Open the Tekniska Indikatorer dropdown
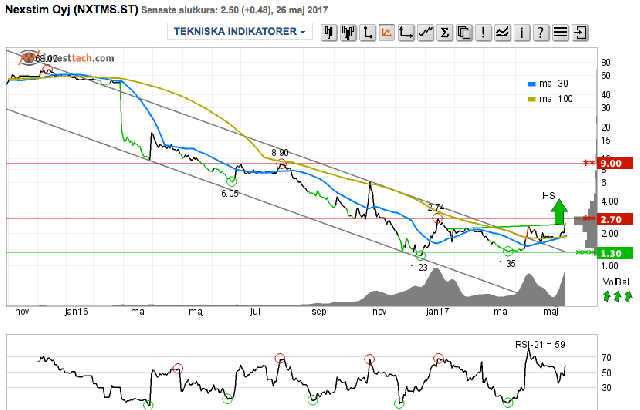This screenshot has height=410, width=640. click(240, 31)
